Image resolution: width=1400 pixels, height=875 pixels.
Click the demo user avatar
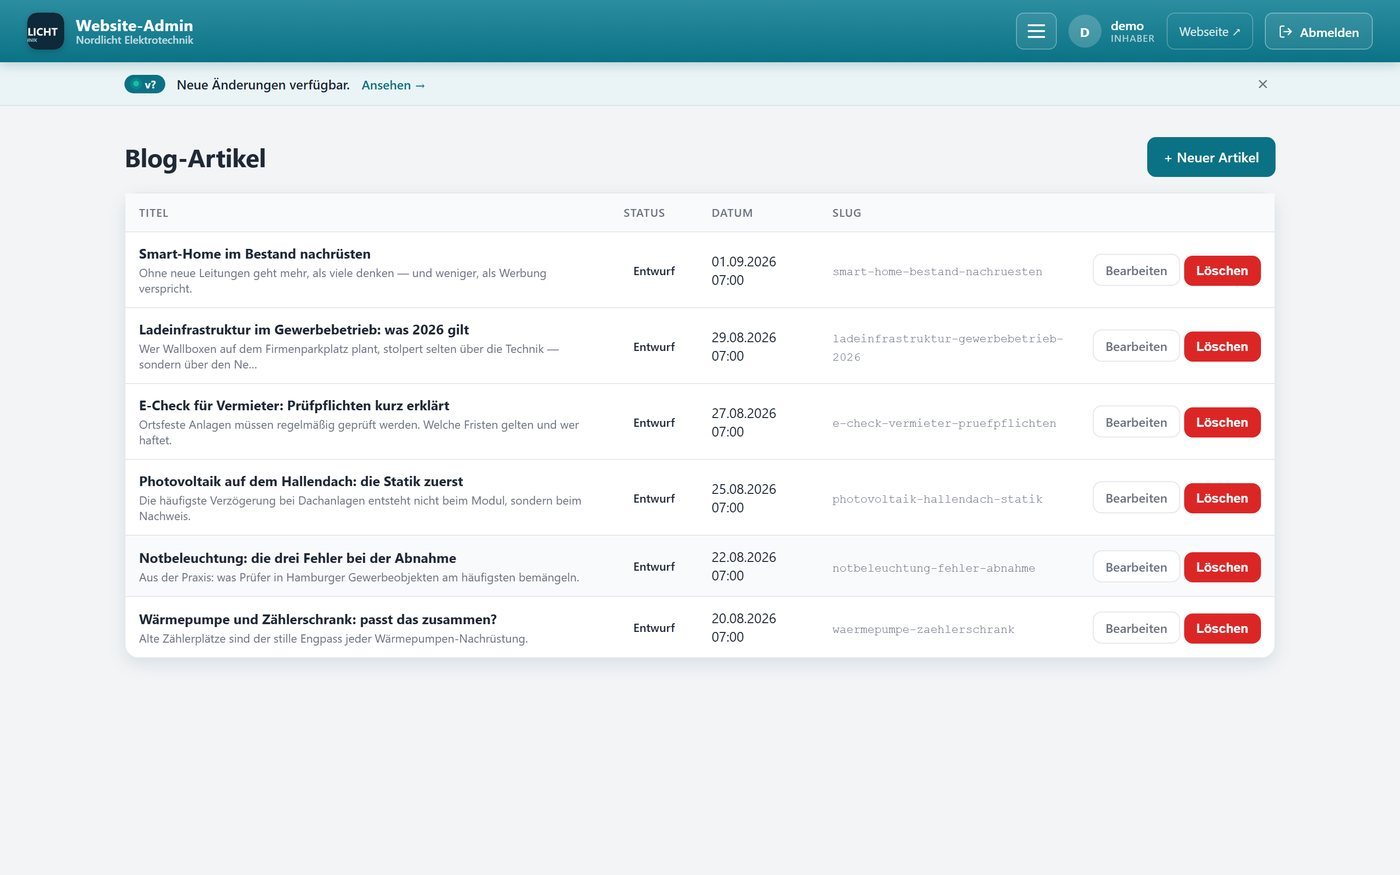click(1084, 32)
